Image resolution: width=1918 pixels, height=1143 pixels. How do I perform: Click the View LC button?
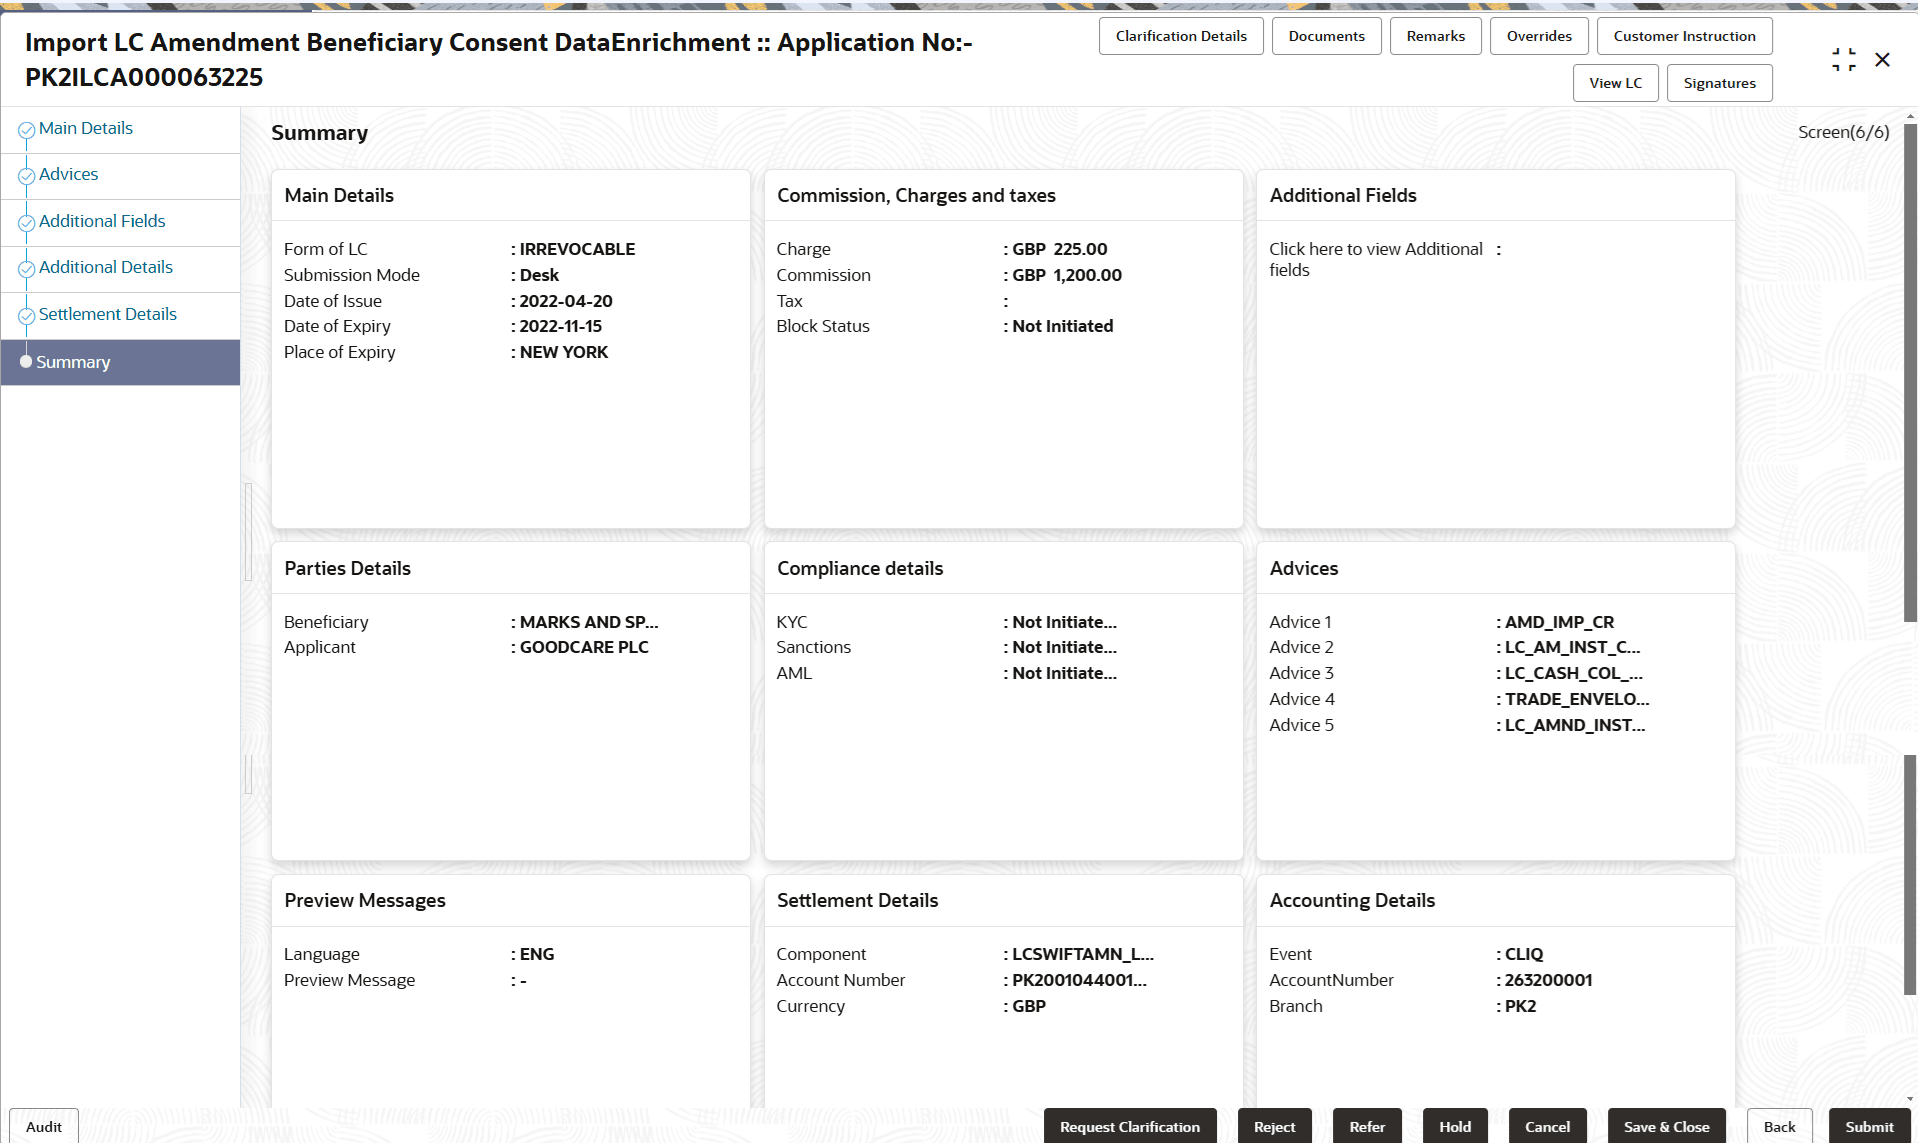pyautogui.click(x=1615, y=83)
